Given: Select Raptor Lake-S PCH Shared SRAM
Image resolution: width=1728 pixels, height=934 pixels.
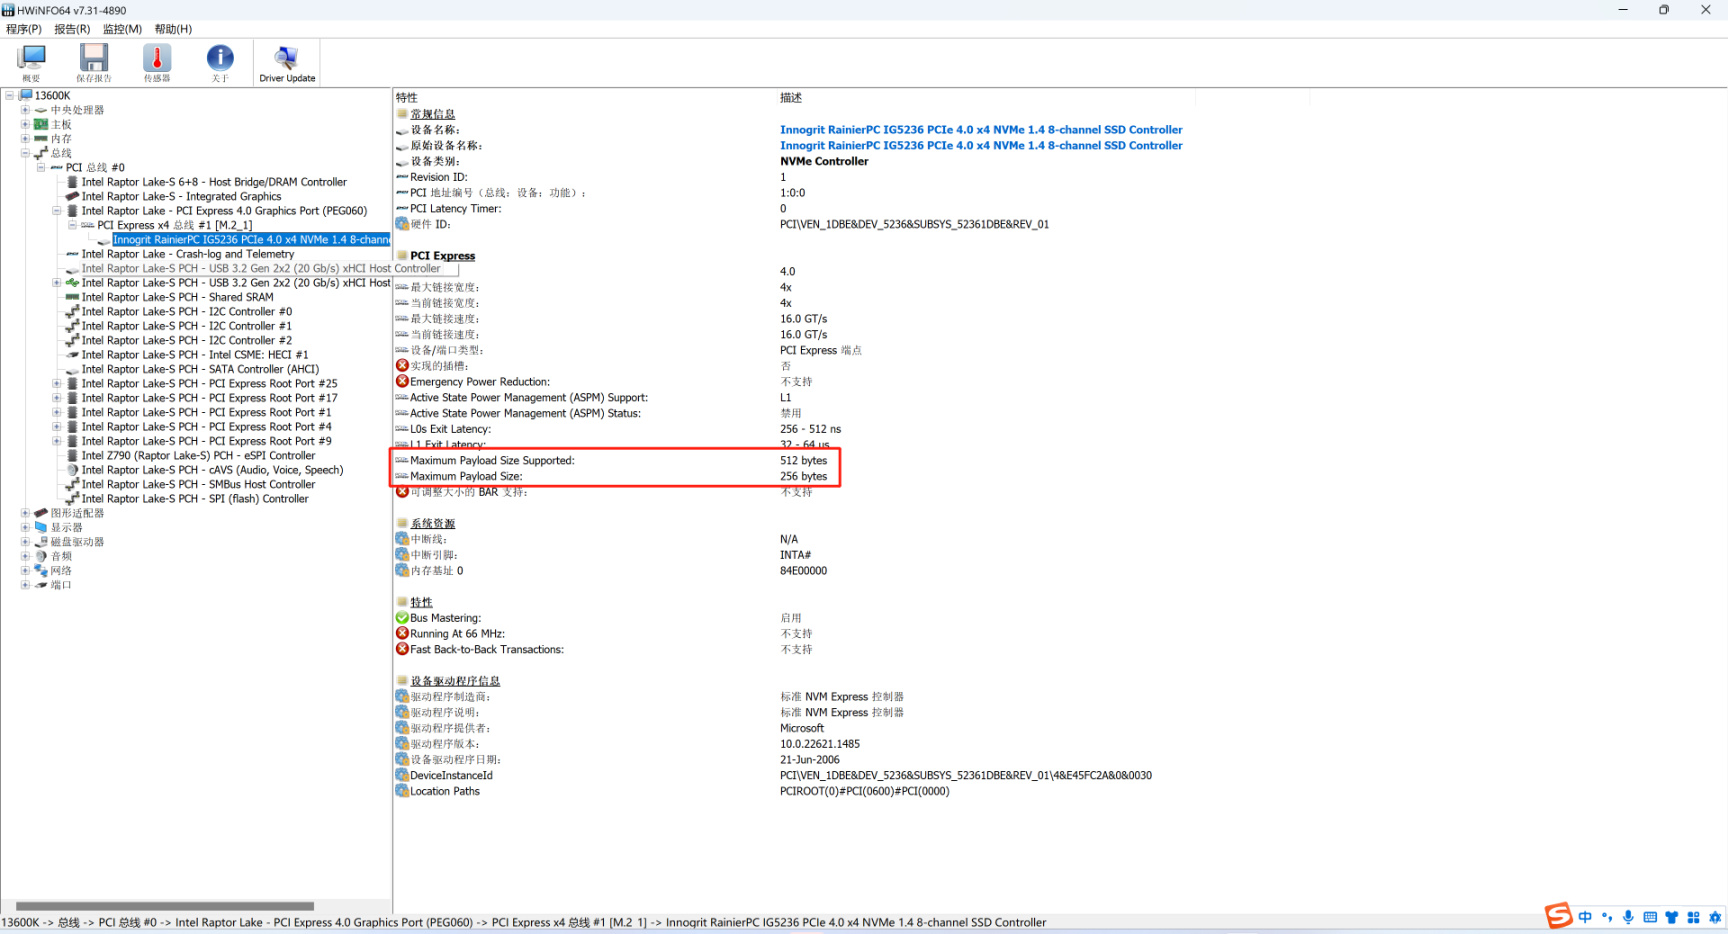Looking at the screenshot, I should (x=177, y=297).
